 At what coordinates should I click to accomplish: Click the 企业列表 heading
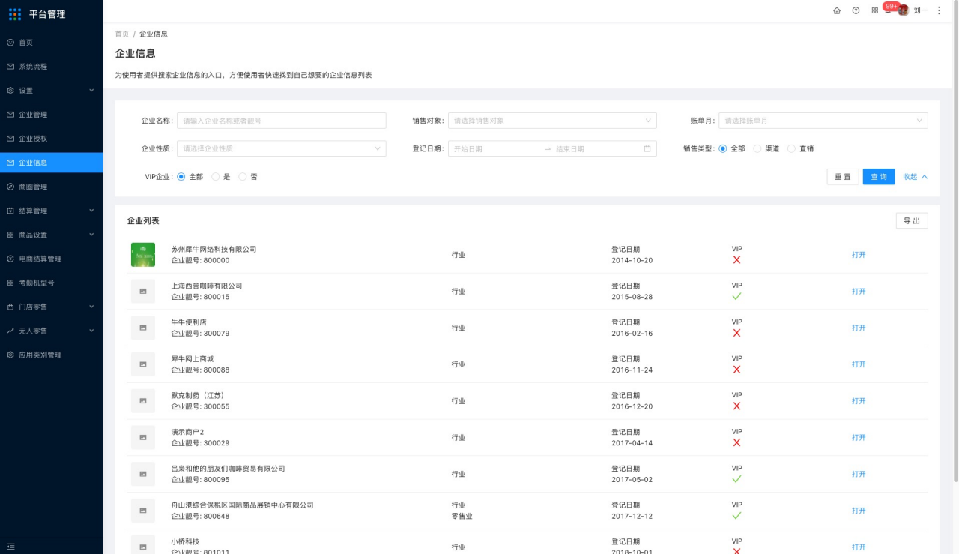tap(143, 221)
